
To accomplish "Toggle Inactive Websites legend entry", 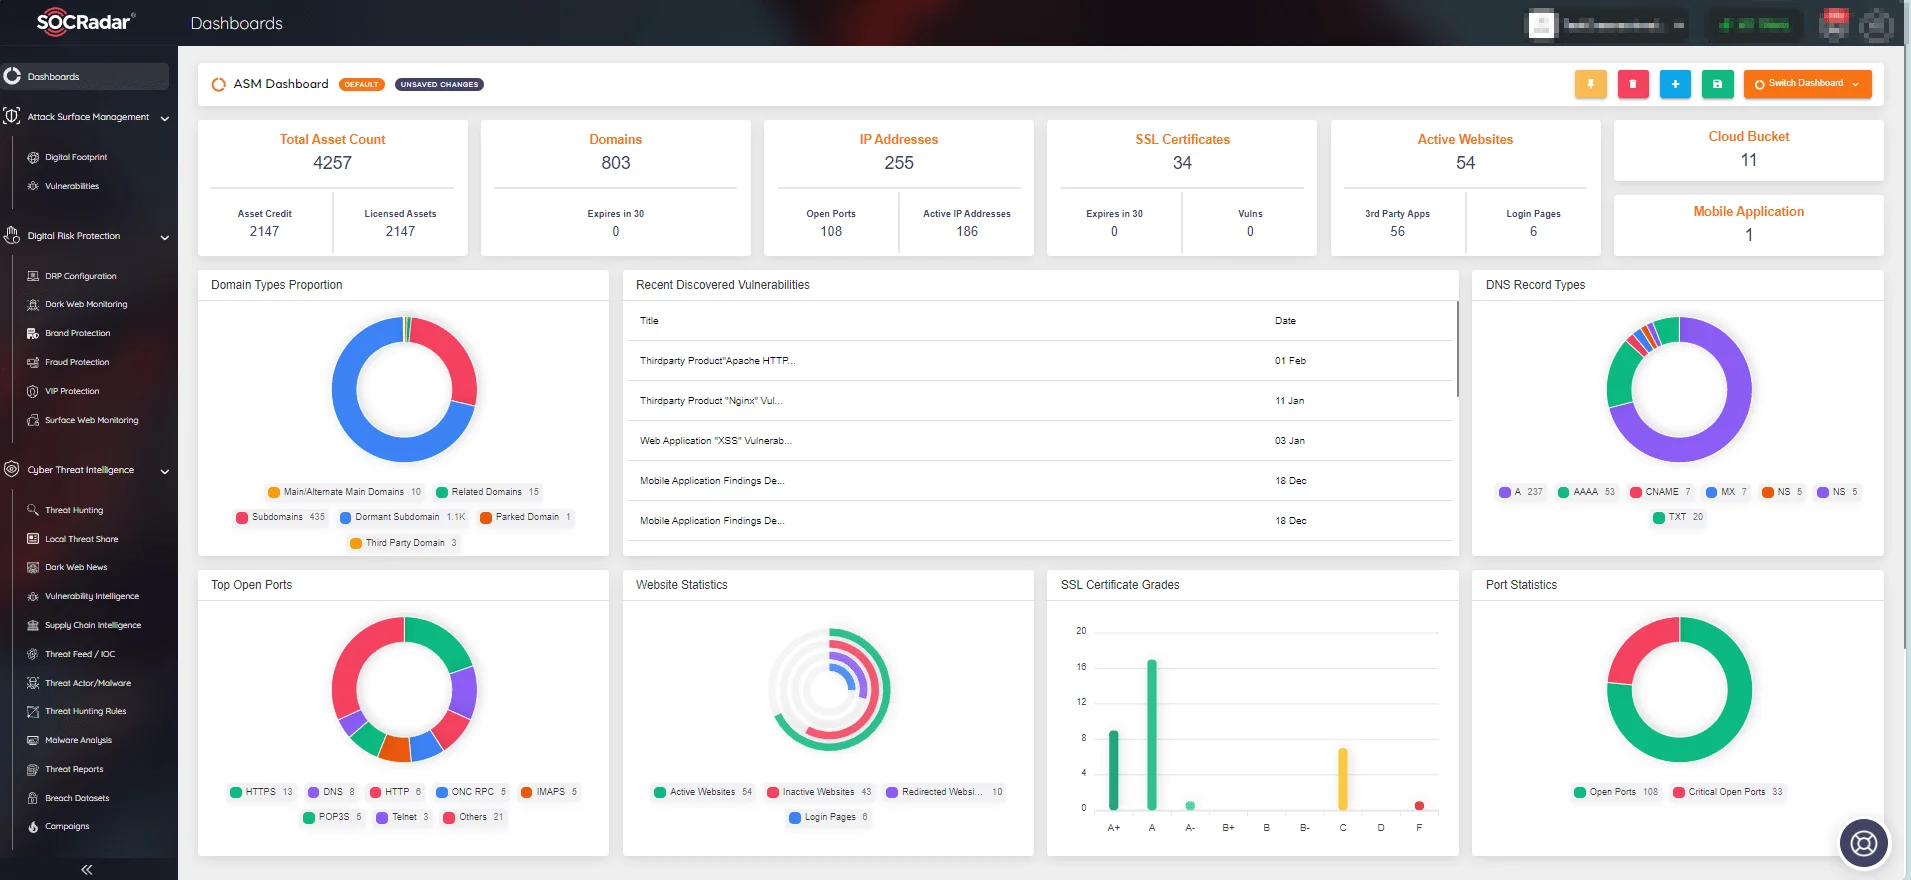I will [819, 792].
